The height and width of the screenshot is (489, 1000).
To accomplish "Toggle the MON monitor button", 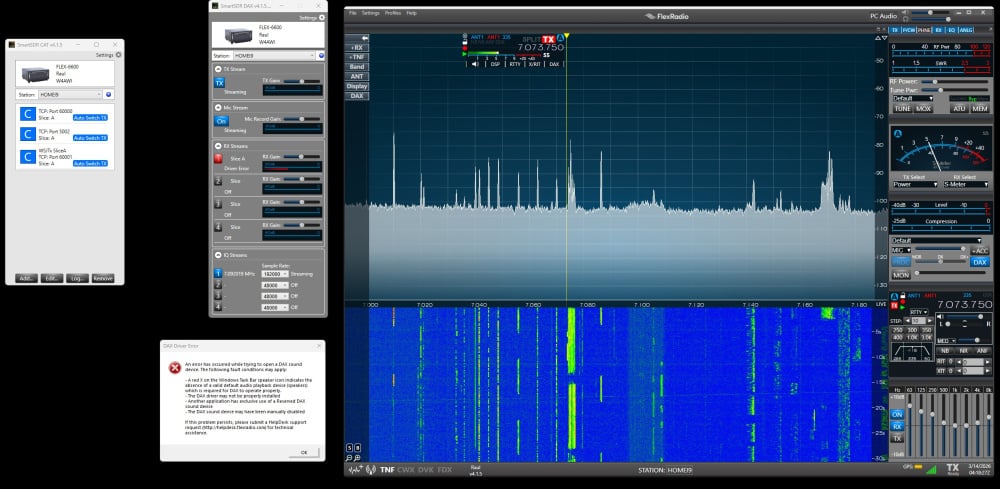I will [x=901, y=275].
